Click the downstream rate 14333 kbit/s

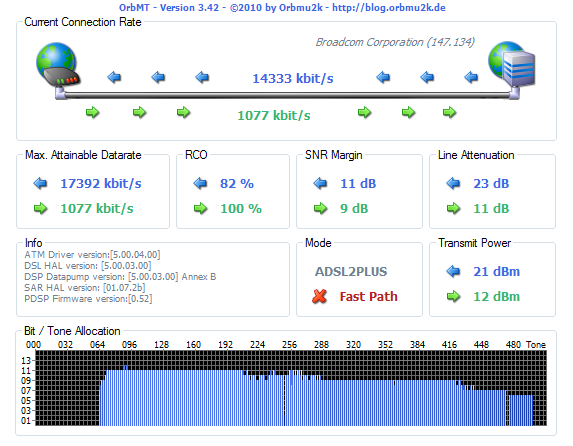pos(293,78)
